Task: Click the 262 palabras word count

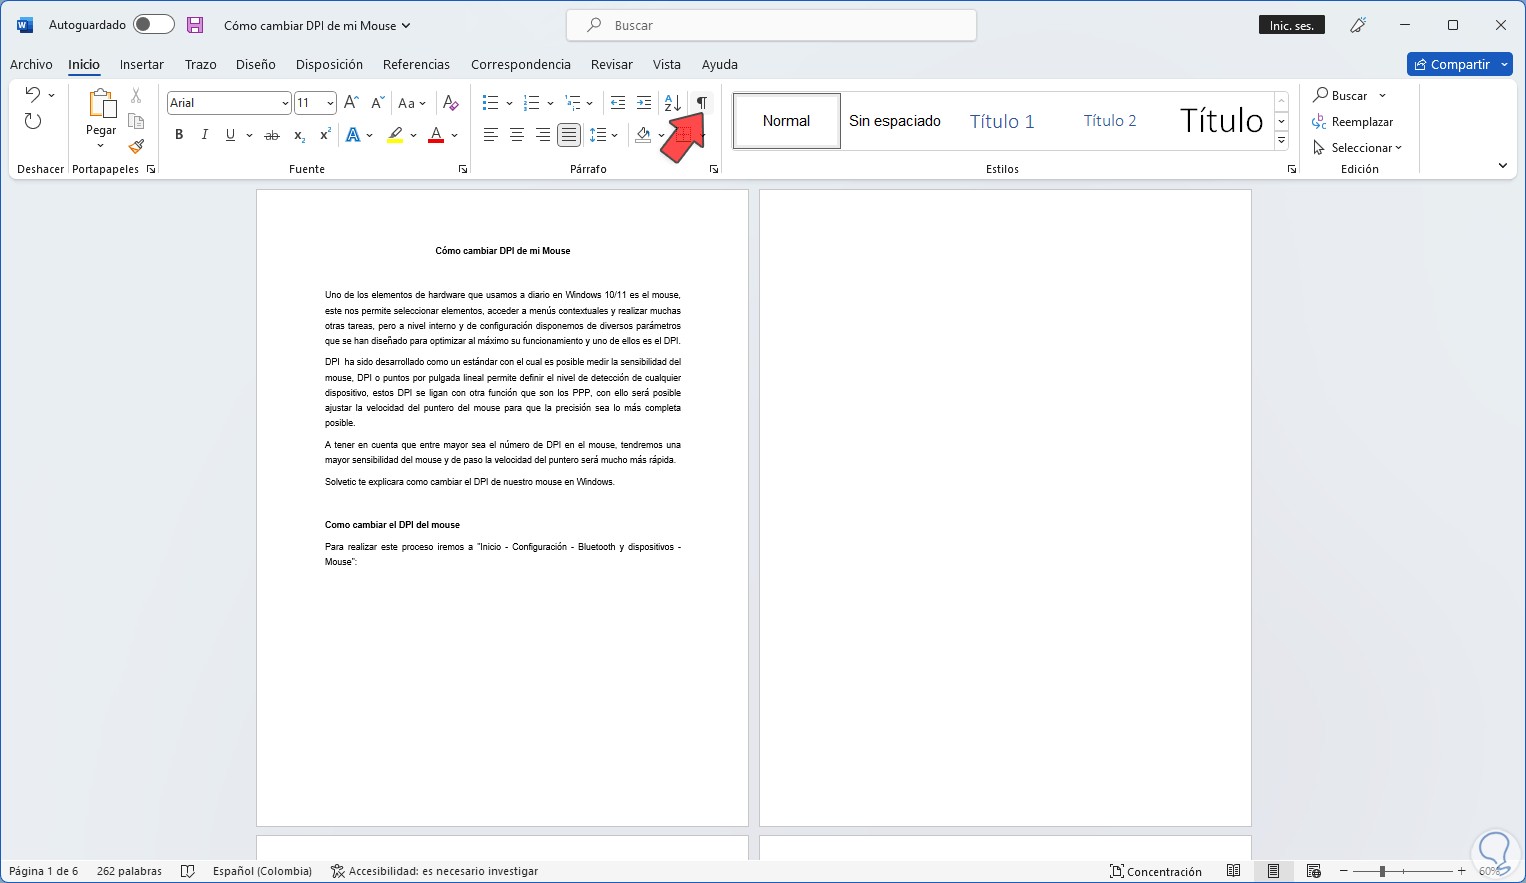Action: 129,871
